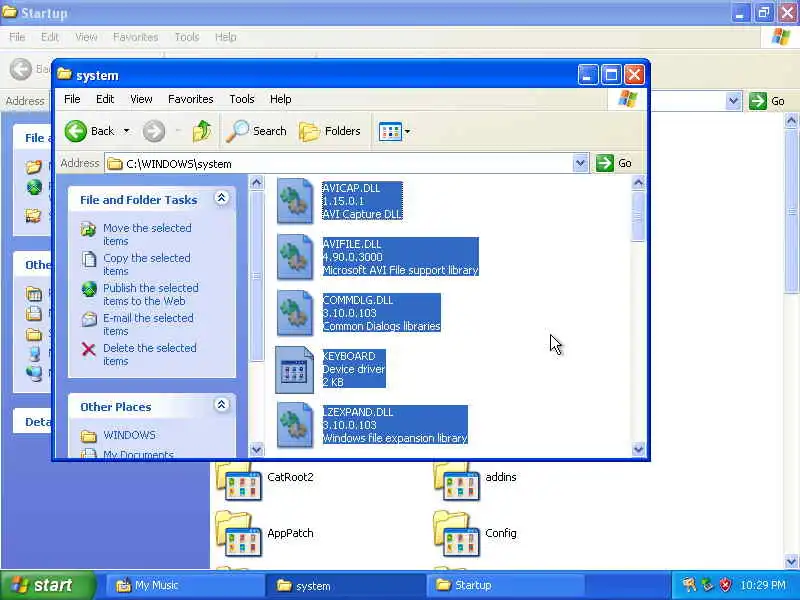Click the Start button
The height and width of the screenshot is (600, 800).
click(47, 585)
